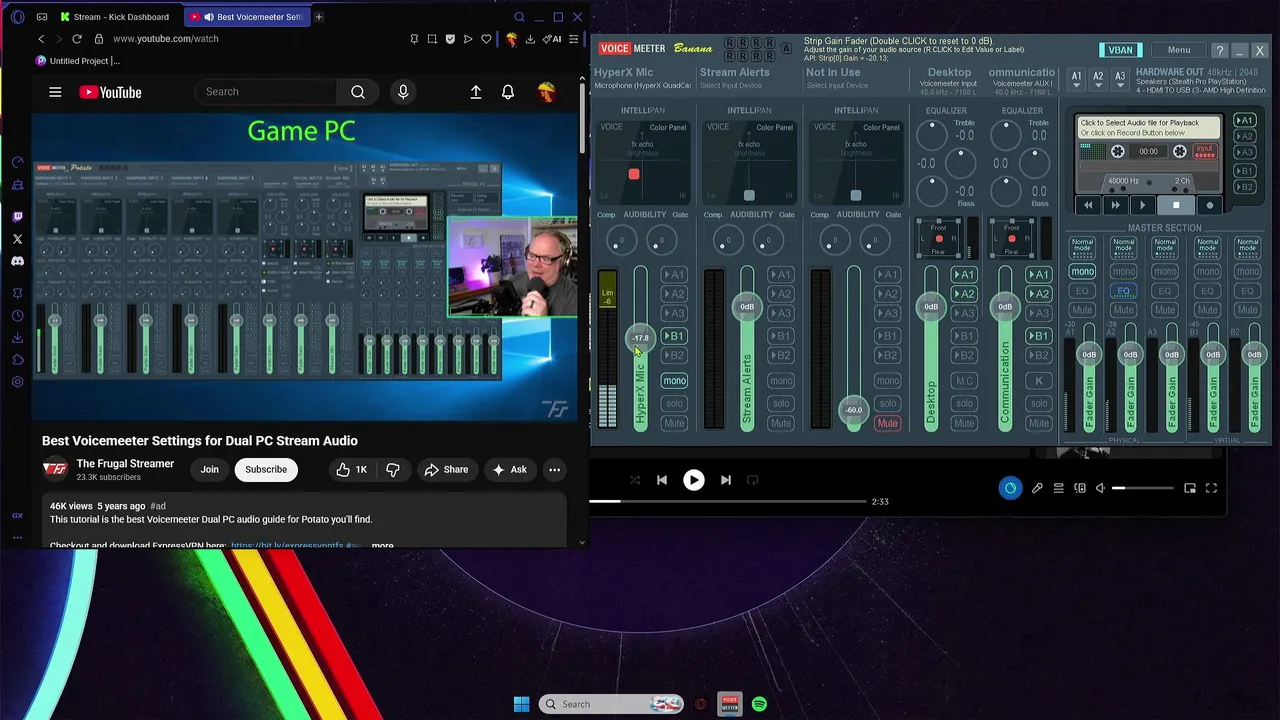The image size is (1280, 720).
Task: Switch to Stream - Kick Dashboard tab
Action: [115, 17]
